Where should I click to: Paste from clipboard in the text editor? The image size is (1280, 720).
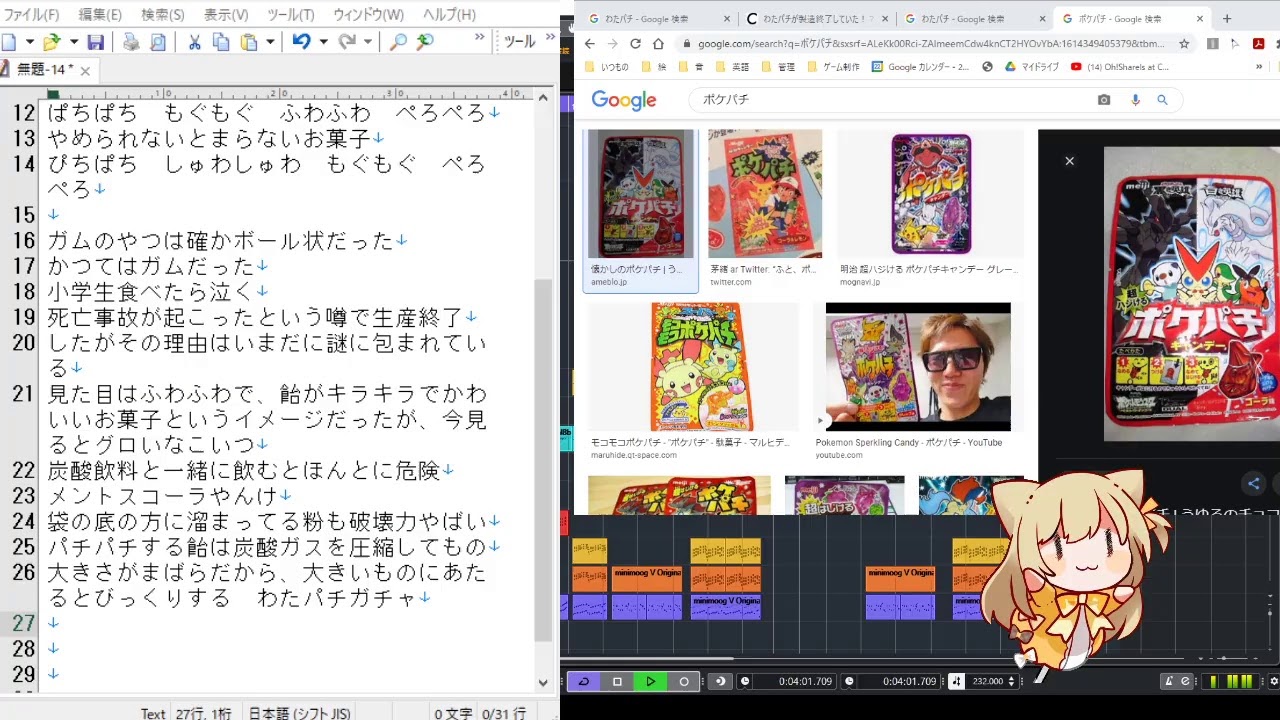click(249, 41)
